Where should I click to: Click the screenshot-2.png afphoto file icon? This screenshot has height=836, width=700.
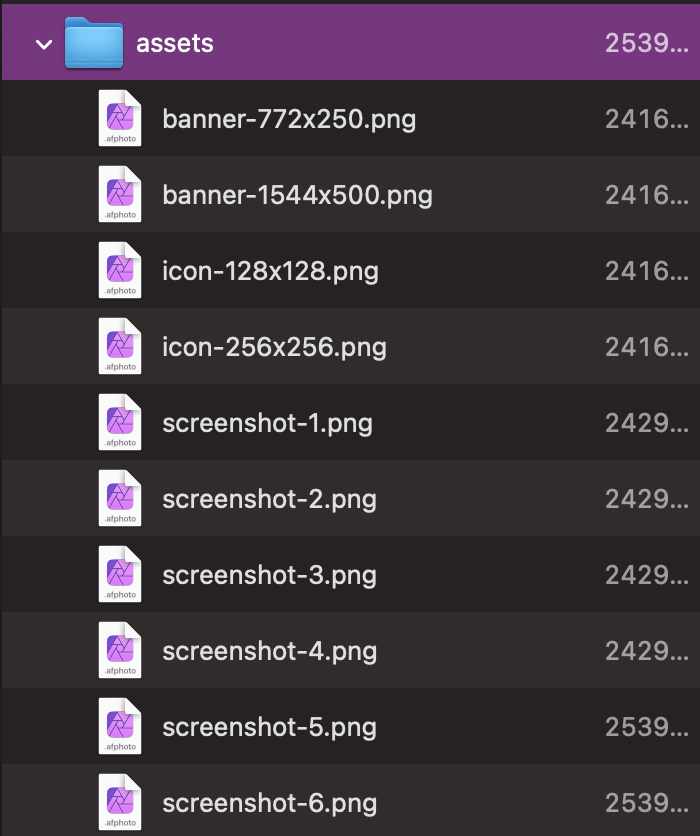pyautogui.click(x=120, y=499)
